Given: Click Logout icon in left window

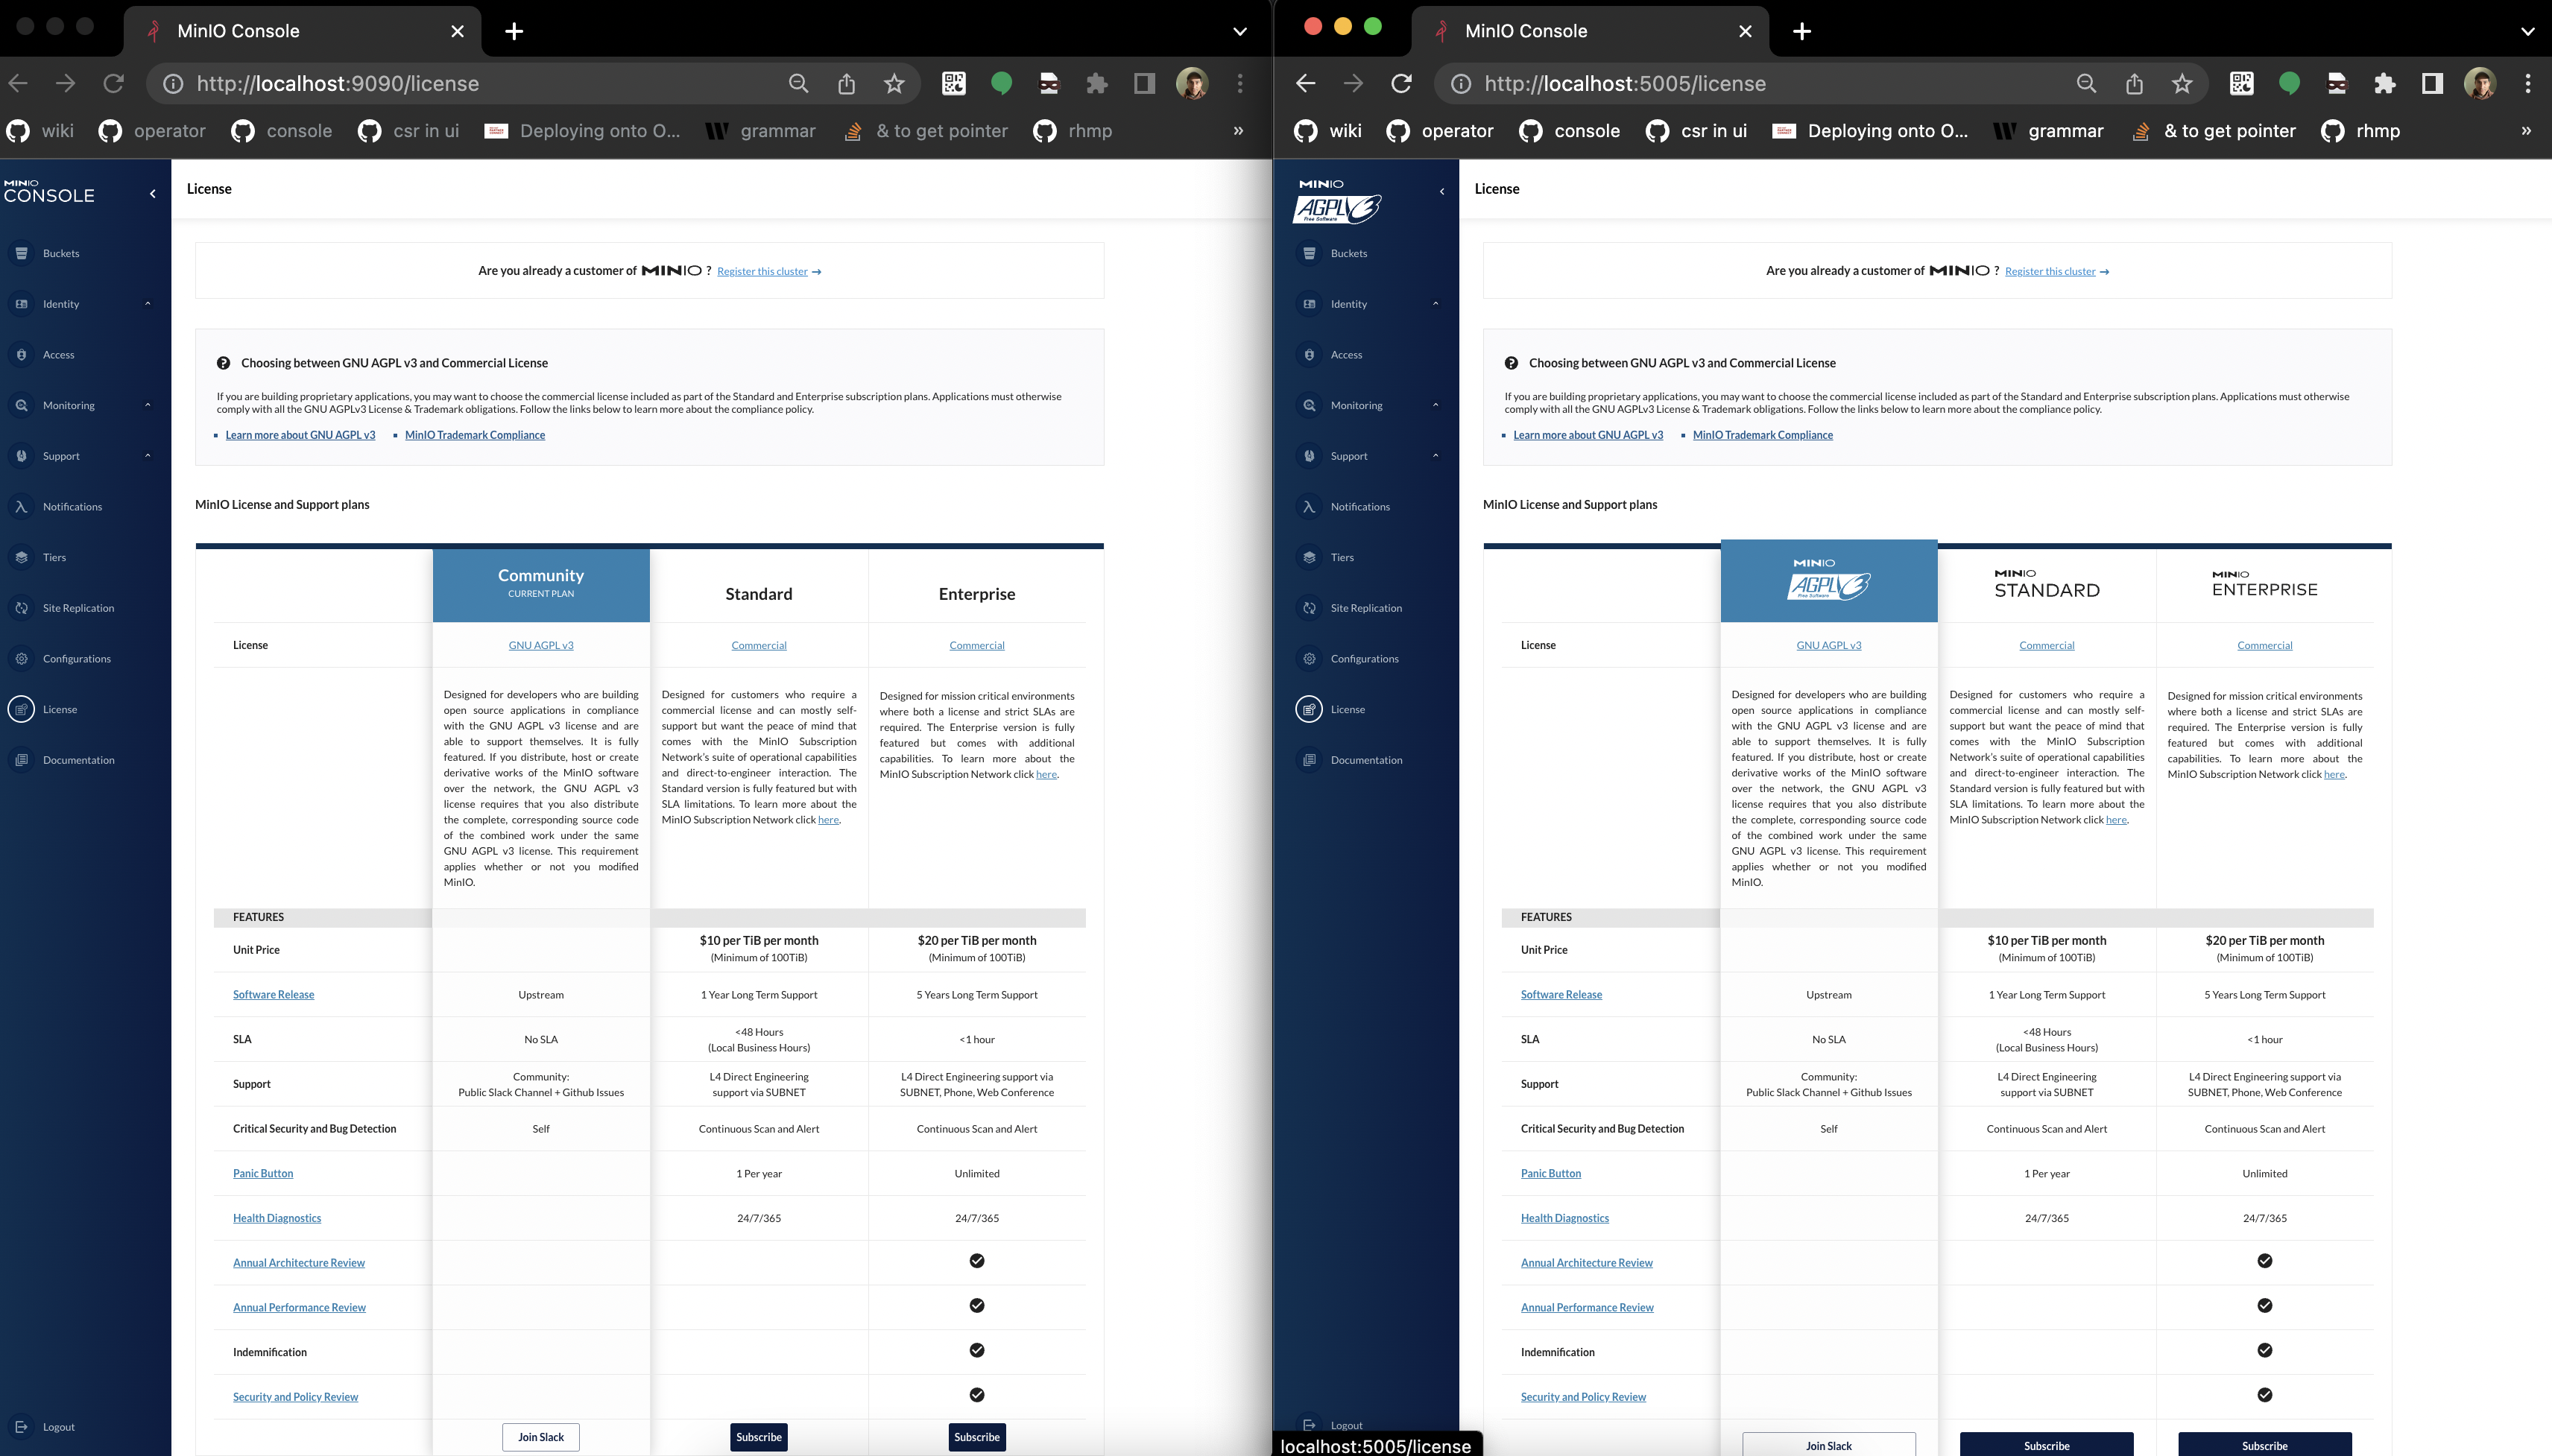Looking at the screenshot, I should click(x=21, y=1427).
